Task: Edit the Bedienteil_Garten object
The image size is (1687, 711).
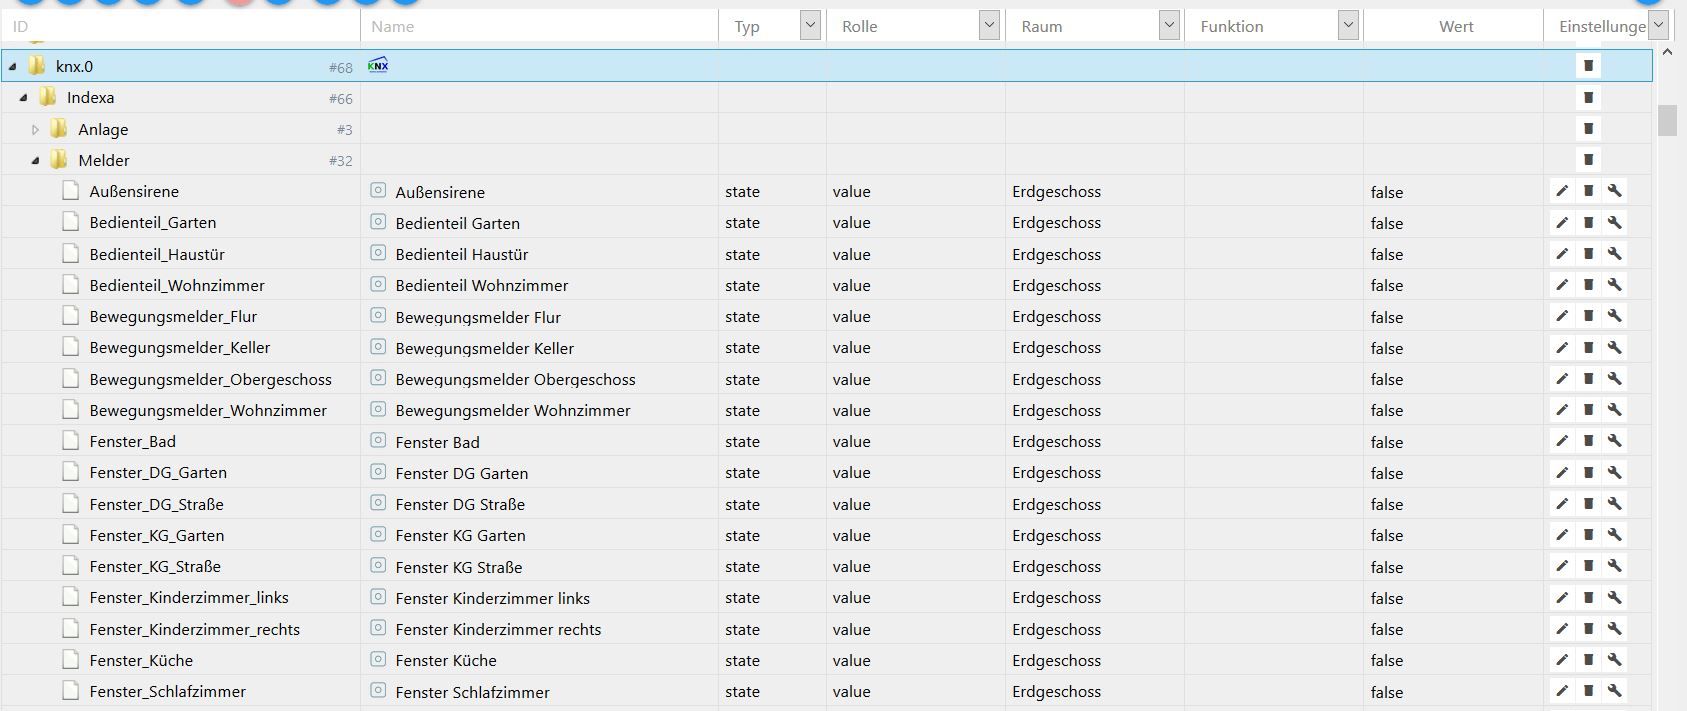Action: pos(1561,222)
